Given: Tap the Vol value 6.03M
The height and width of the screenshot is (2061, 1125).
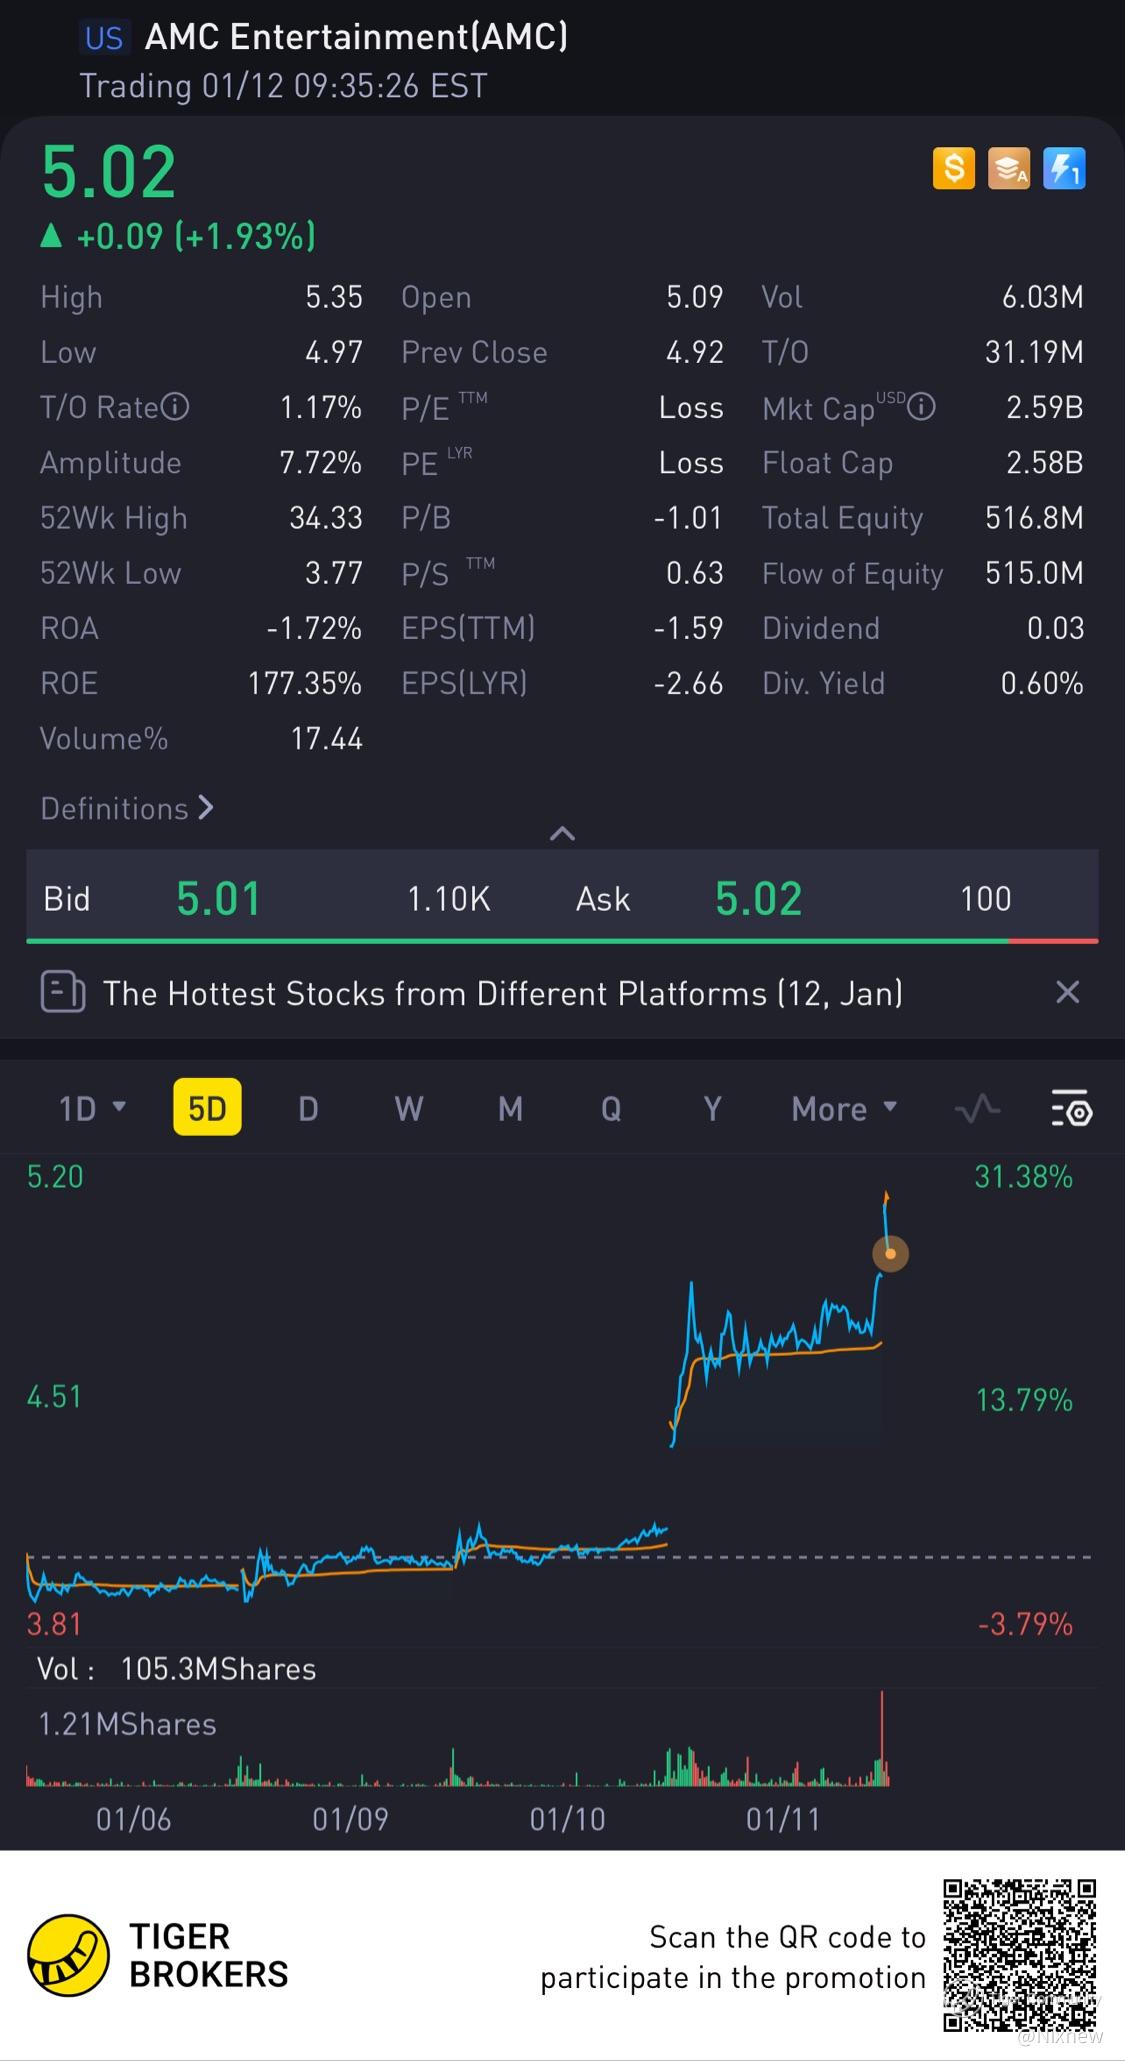Looking at the screenshot, I should [x=1043, y=296].
